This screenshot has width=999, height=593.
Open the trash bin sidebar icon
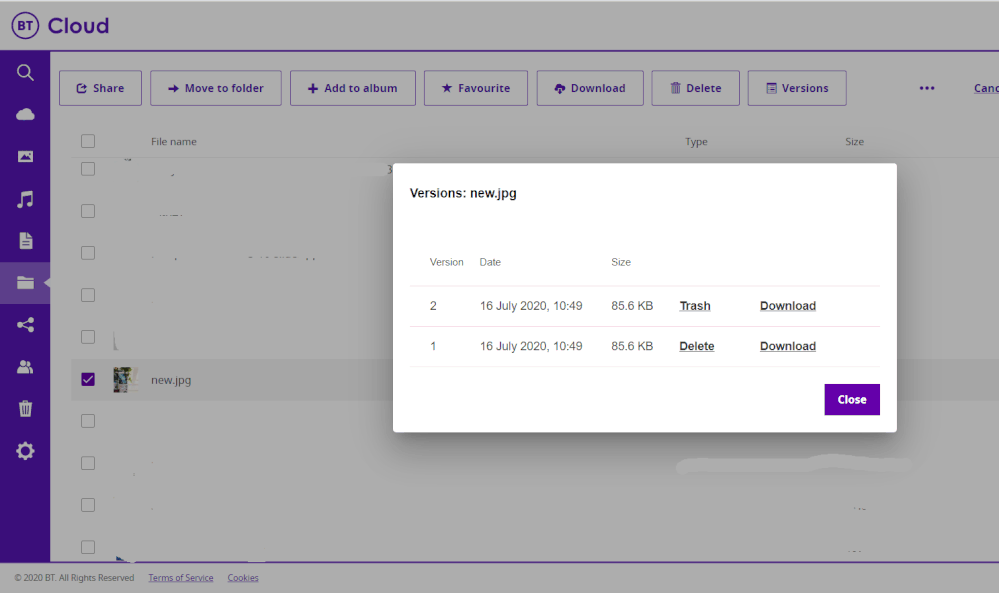pos(25,408)
